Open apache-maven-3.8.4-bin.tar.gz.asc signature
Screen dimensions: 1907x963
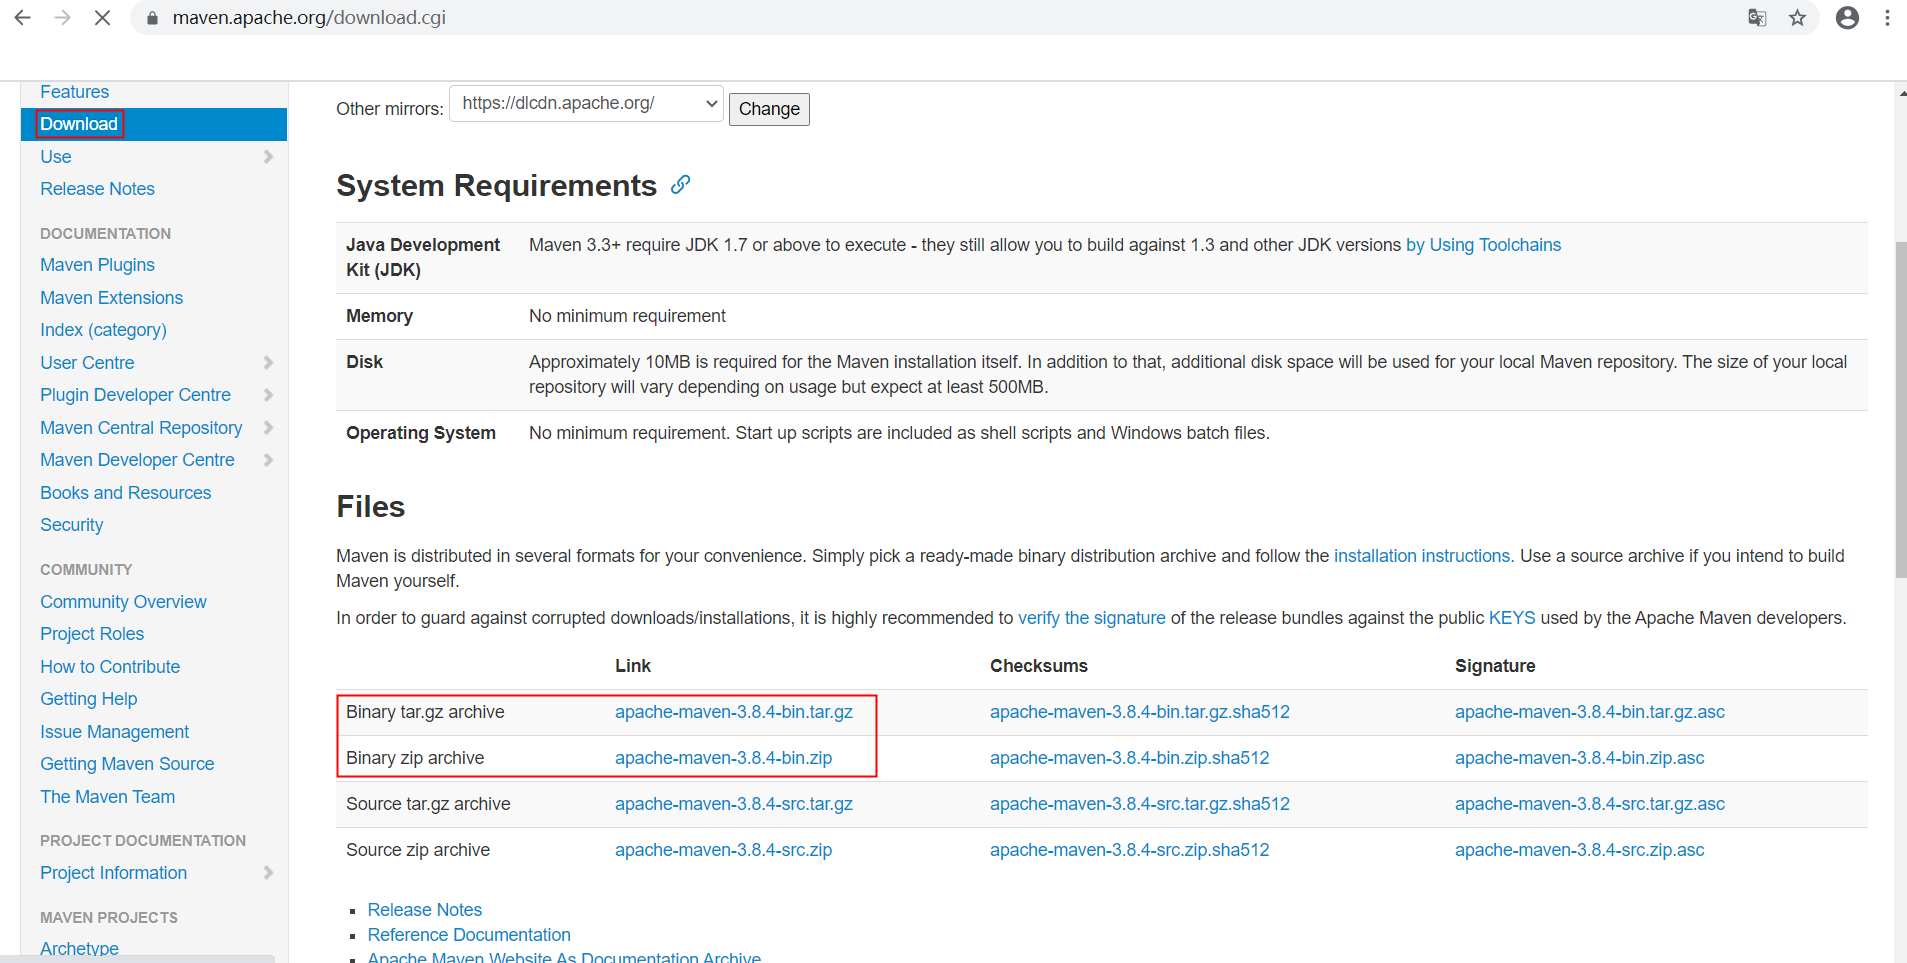[x=1589, y=712]
